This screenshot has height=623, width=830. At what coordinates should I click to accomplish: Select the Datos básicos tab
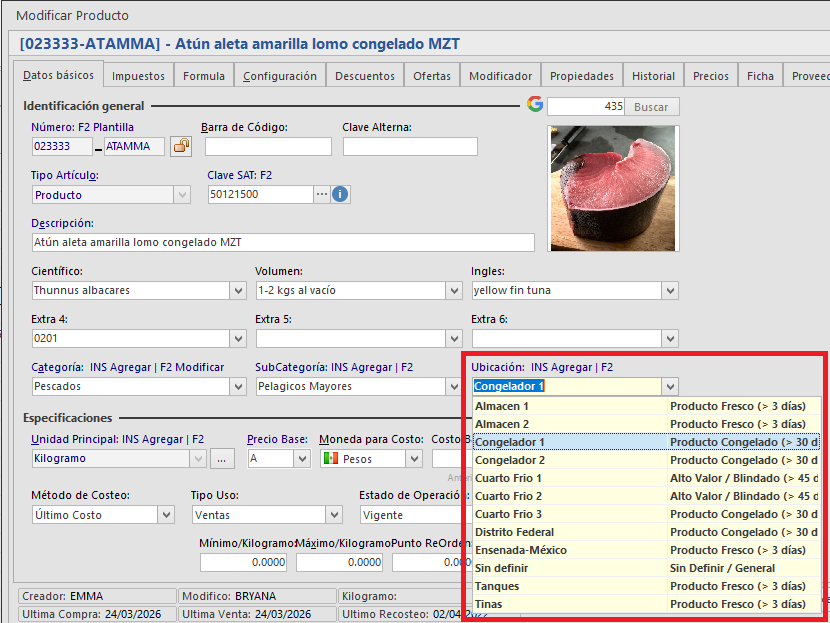click(58, 75)
